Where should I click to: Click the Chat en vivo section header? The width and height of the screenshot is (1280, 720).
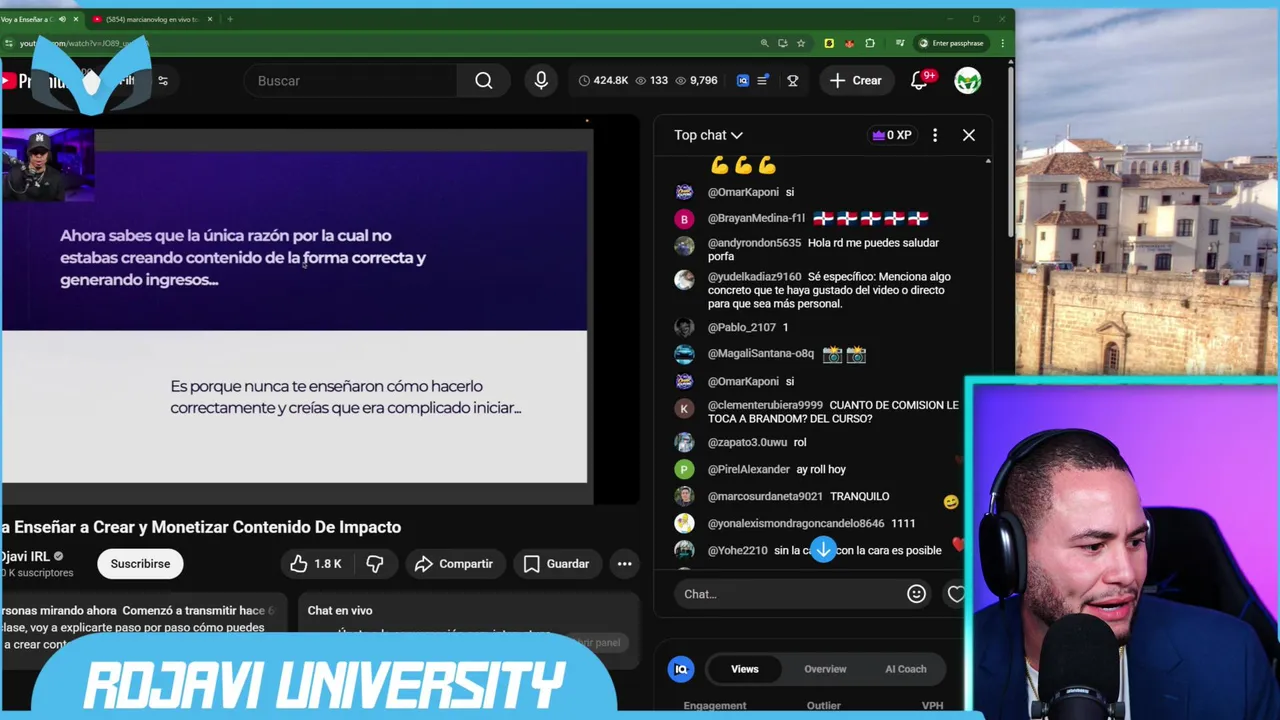[340, 610]
